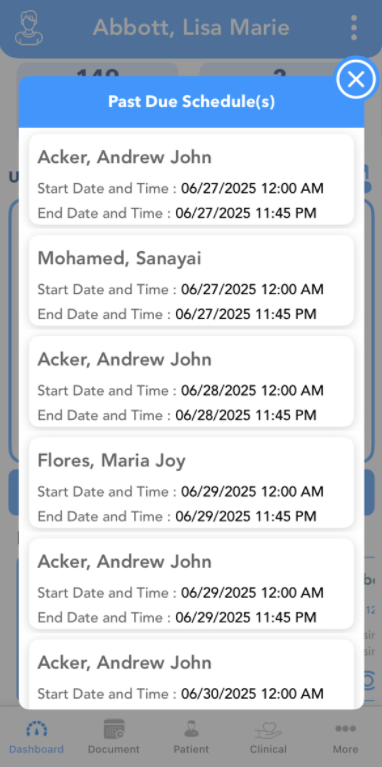Open Acker, Andrew John 06/30/2025 schedule
382x767 pixels.
[x=191, y=674]
